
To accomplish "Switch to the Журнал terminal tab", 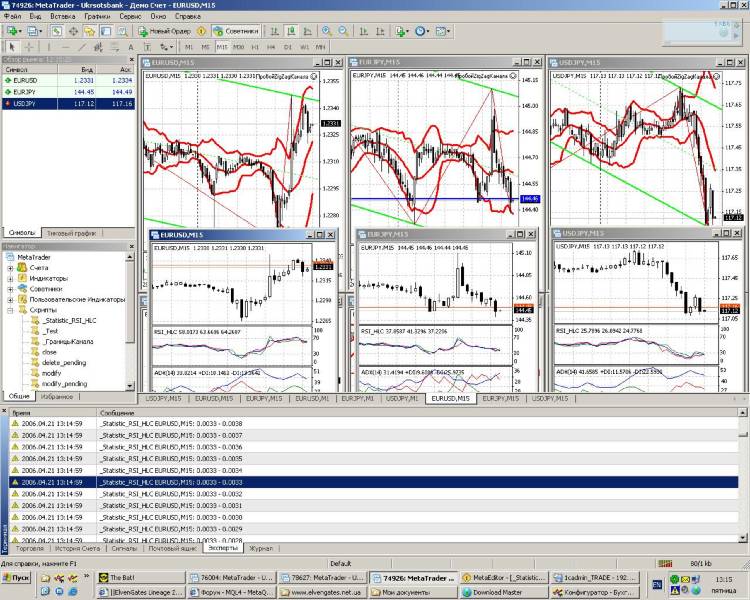I will click(261, 548).
